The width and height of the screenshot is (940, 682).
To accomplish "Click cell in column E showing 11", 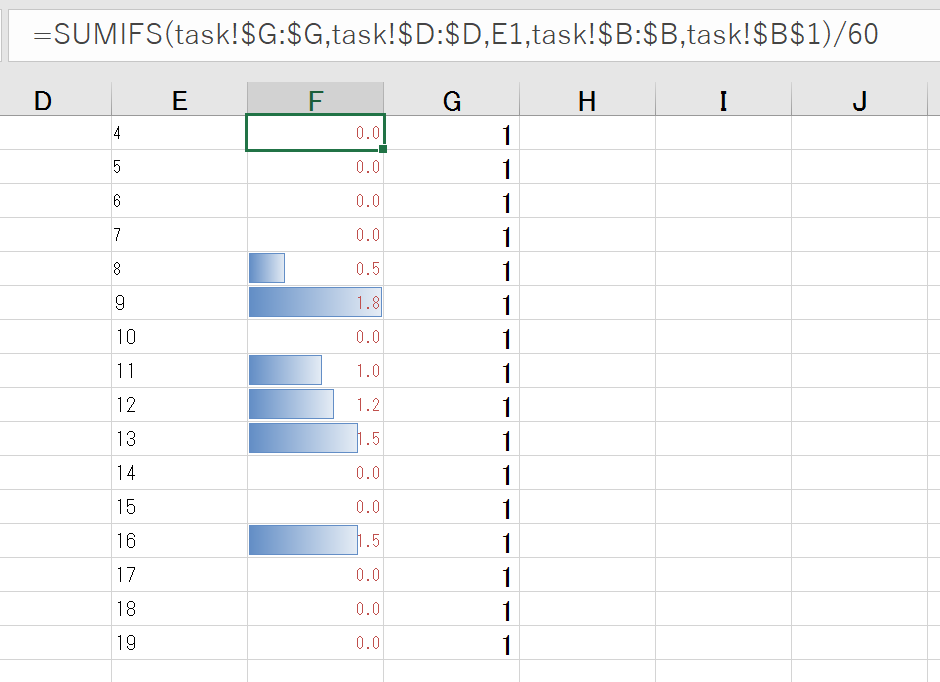I will click(179, 370).
